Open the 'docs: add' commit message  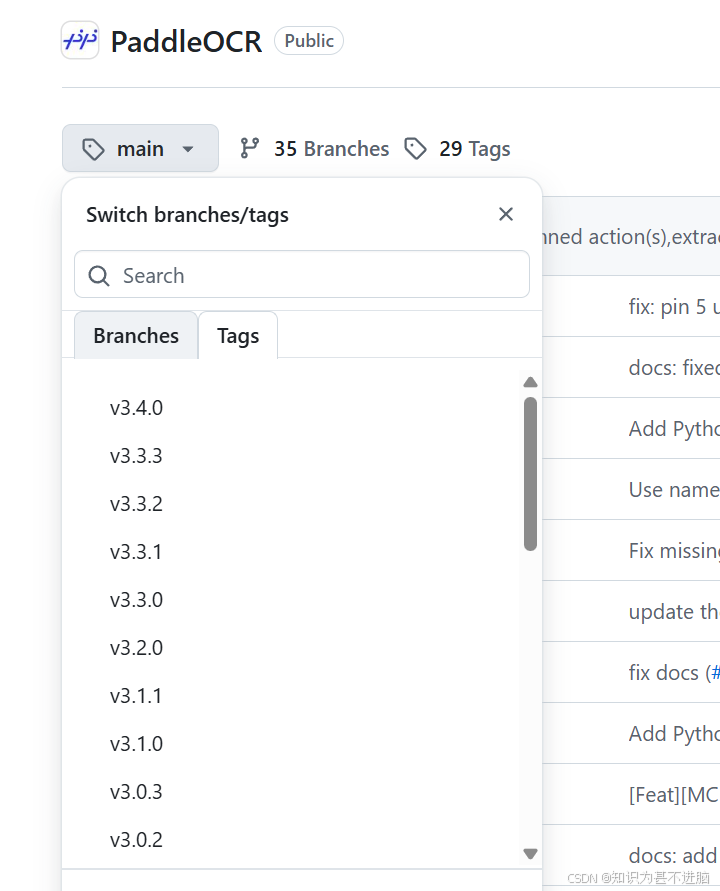tap(674, 856)
